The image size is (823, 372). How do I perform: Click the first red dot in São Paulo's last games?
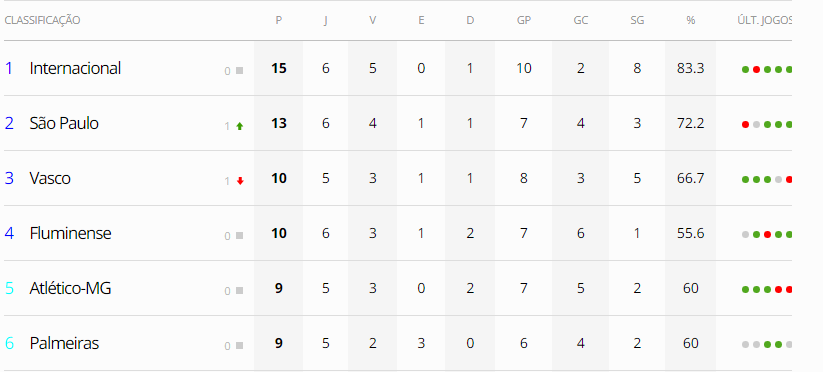745,124
